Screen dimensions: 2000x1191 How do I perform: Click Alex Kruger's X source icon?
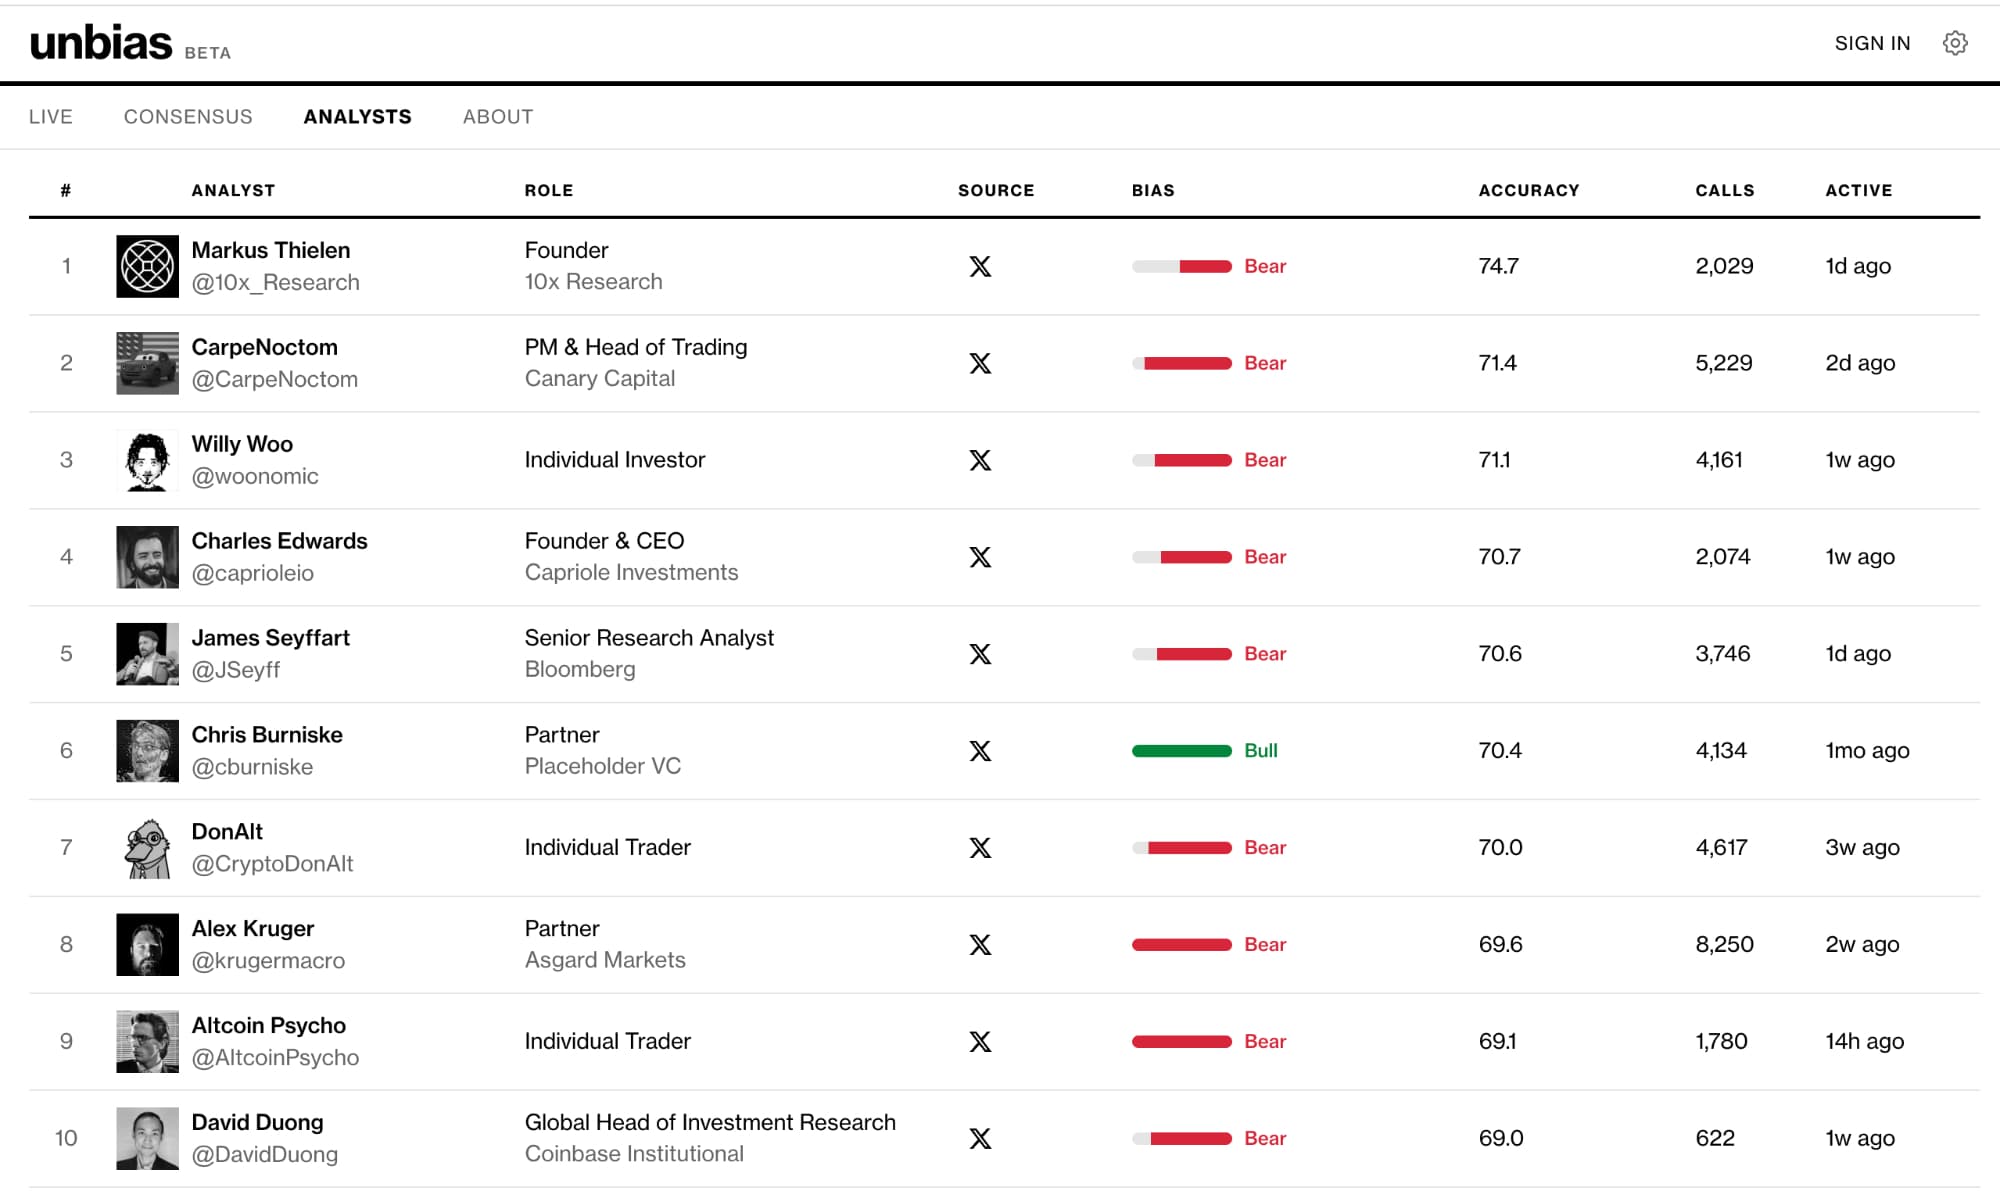coord(980,945)
